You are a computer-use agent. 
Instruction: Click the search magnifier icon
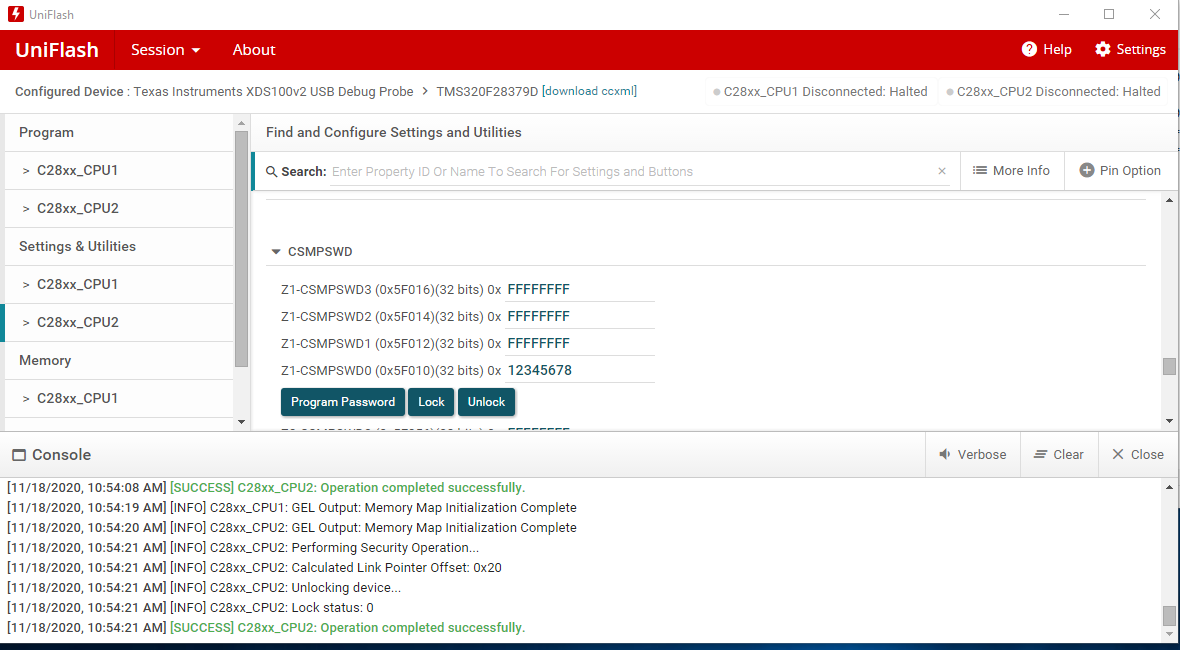click(272, 172)
